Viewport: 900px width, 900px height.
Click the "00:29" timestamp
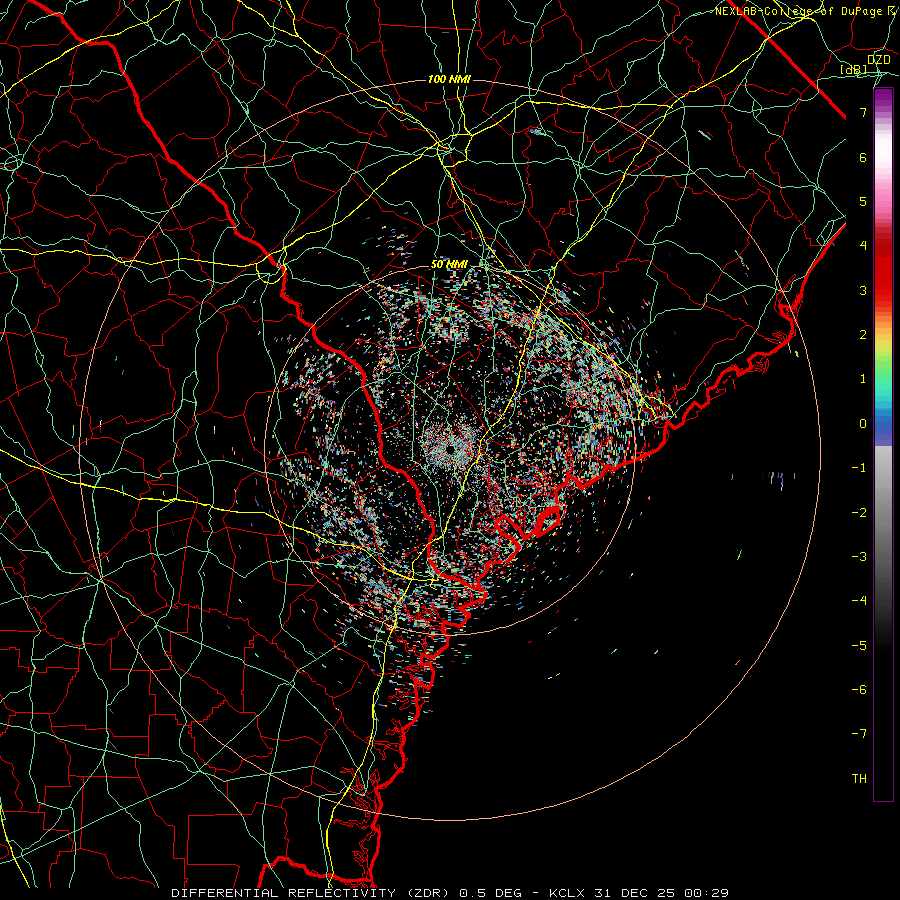(708, 893)
